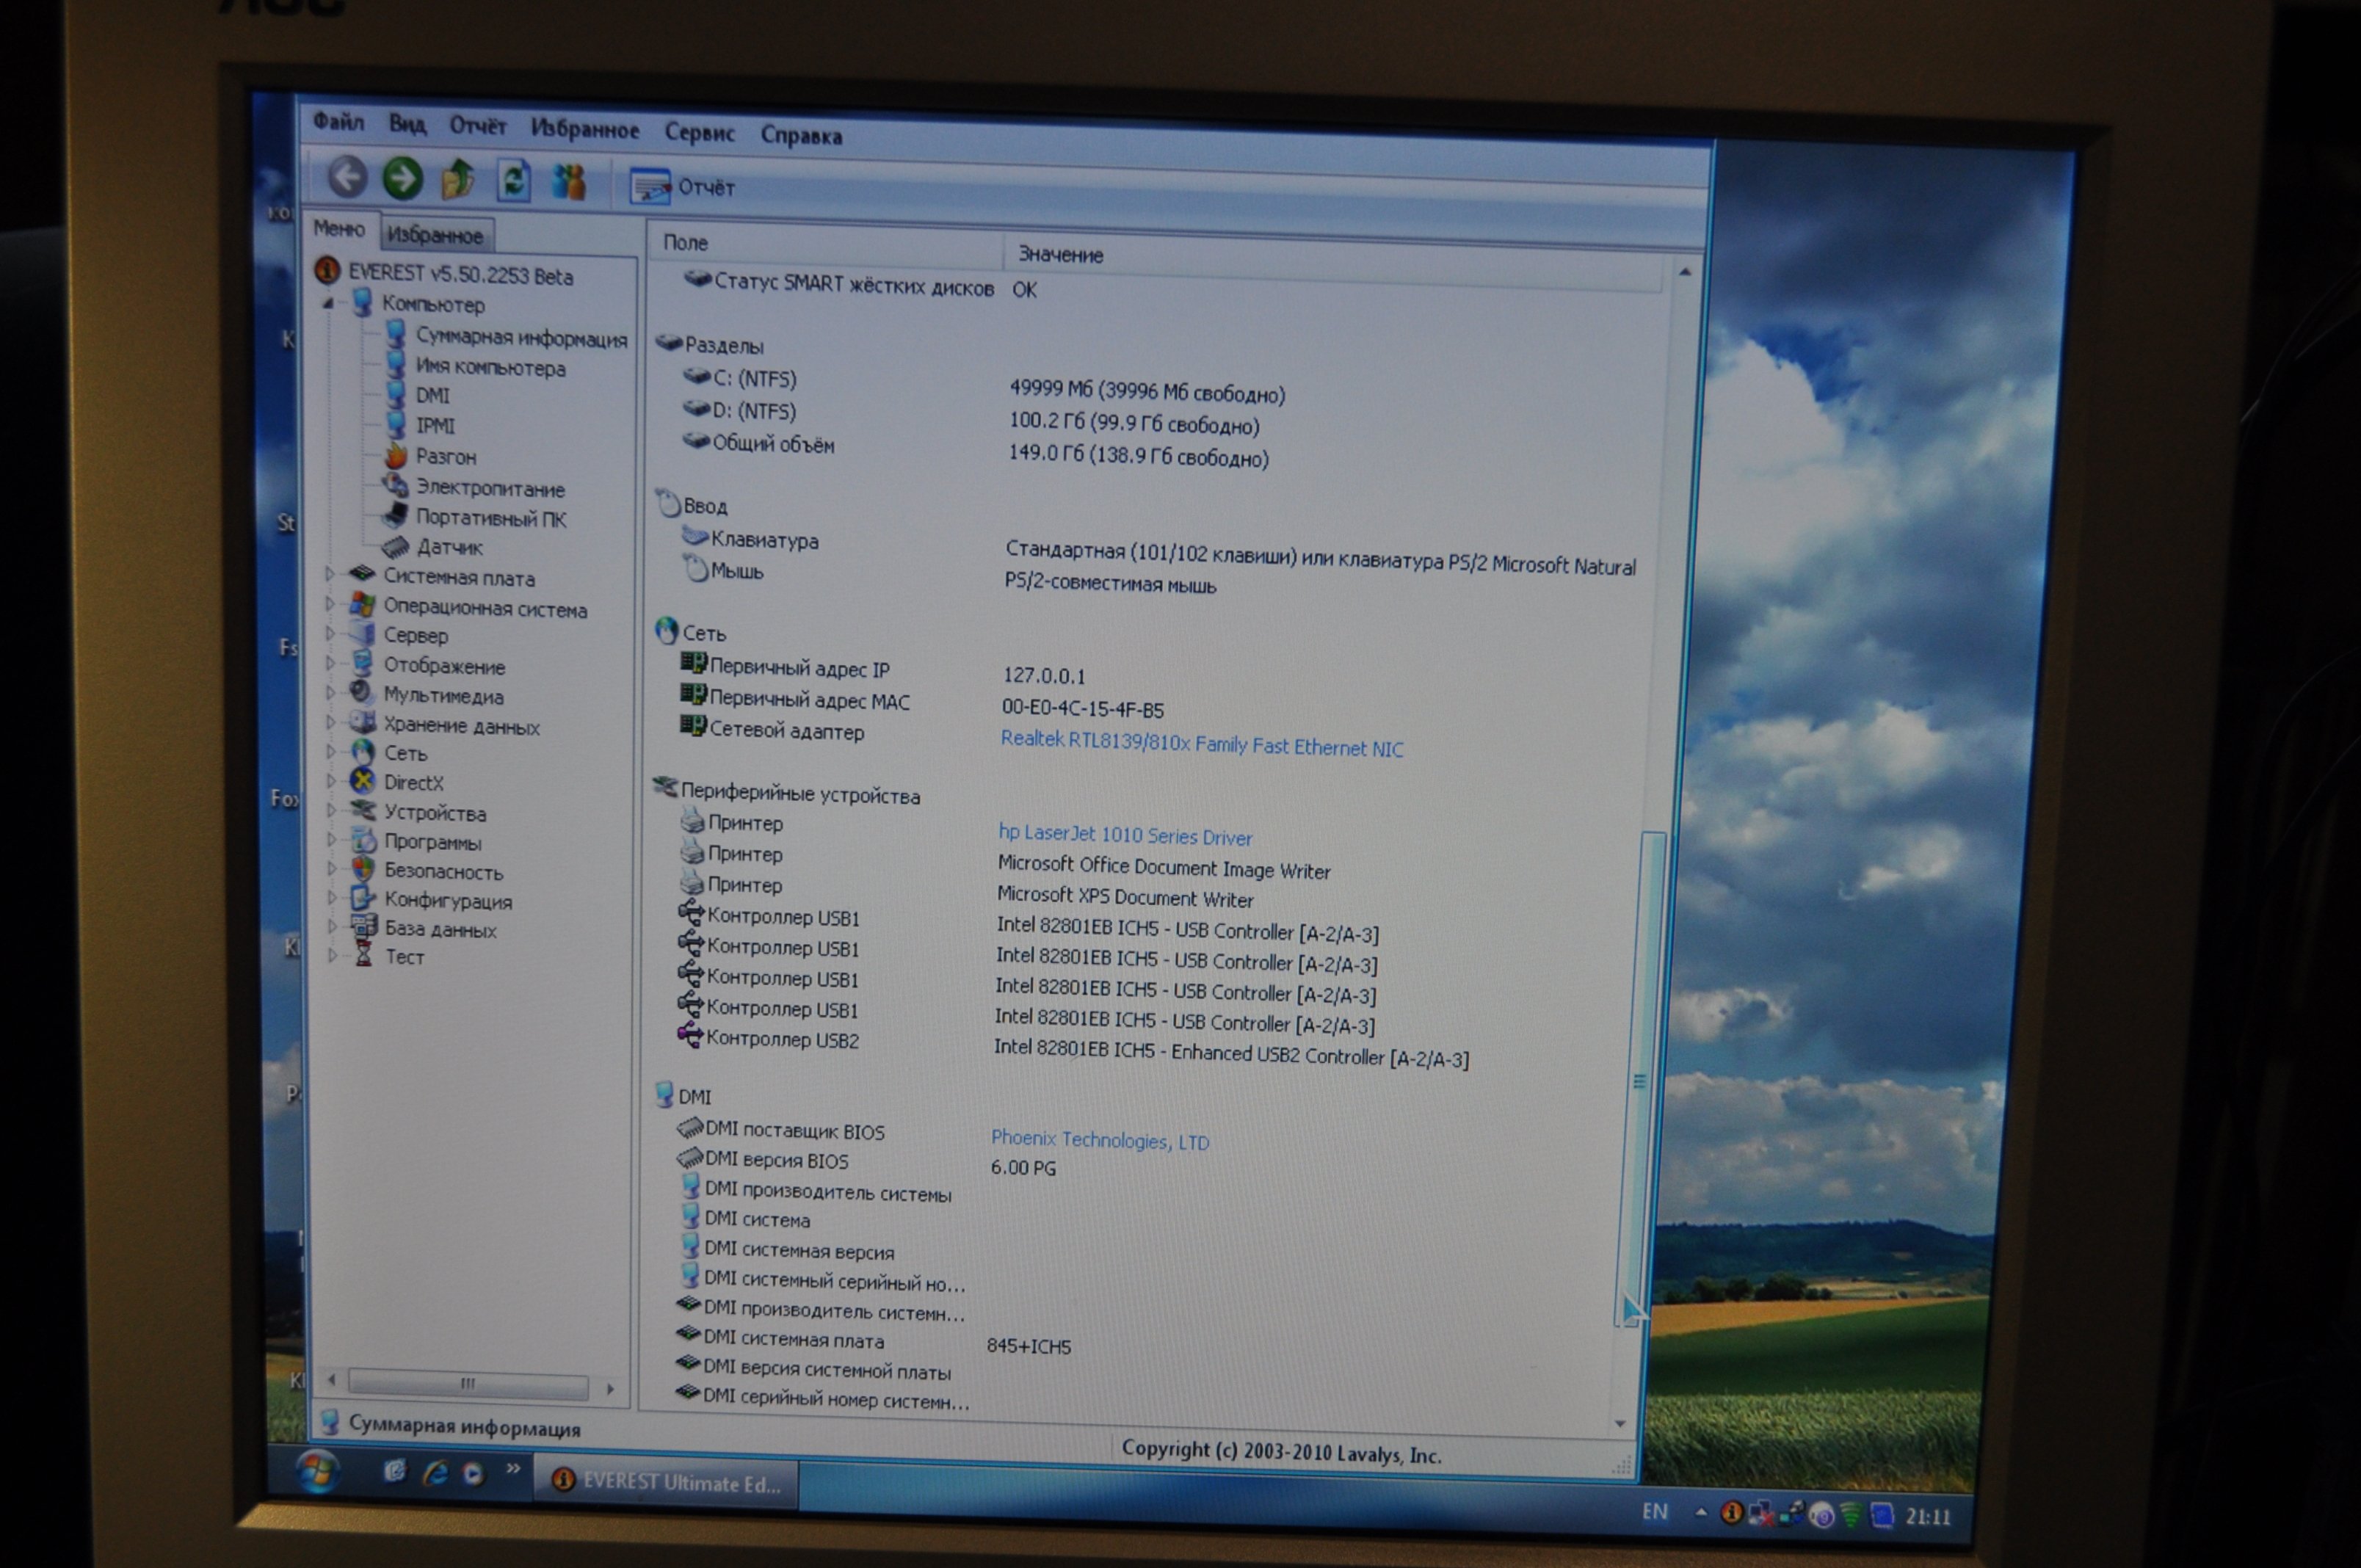The height and width of the screenshot is (1568, 2361).
Task: Expand the Хранение данных node
Action: (x=330, y=721)
